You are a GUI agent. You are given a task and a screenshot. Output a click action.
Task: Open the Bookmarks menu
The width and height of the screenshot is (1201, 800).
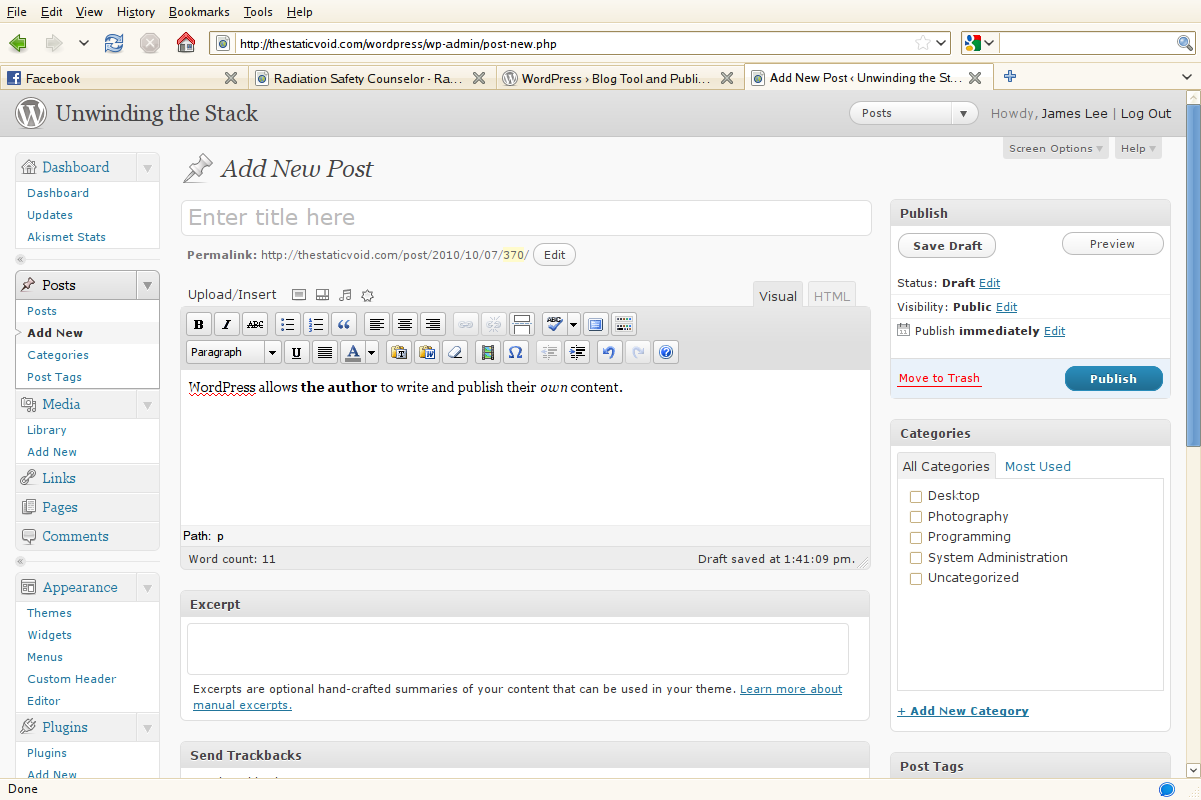point(199,12)
